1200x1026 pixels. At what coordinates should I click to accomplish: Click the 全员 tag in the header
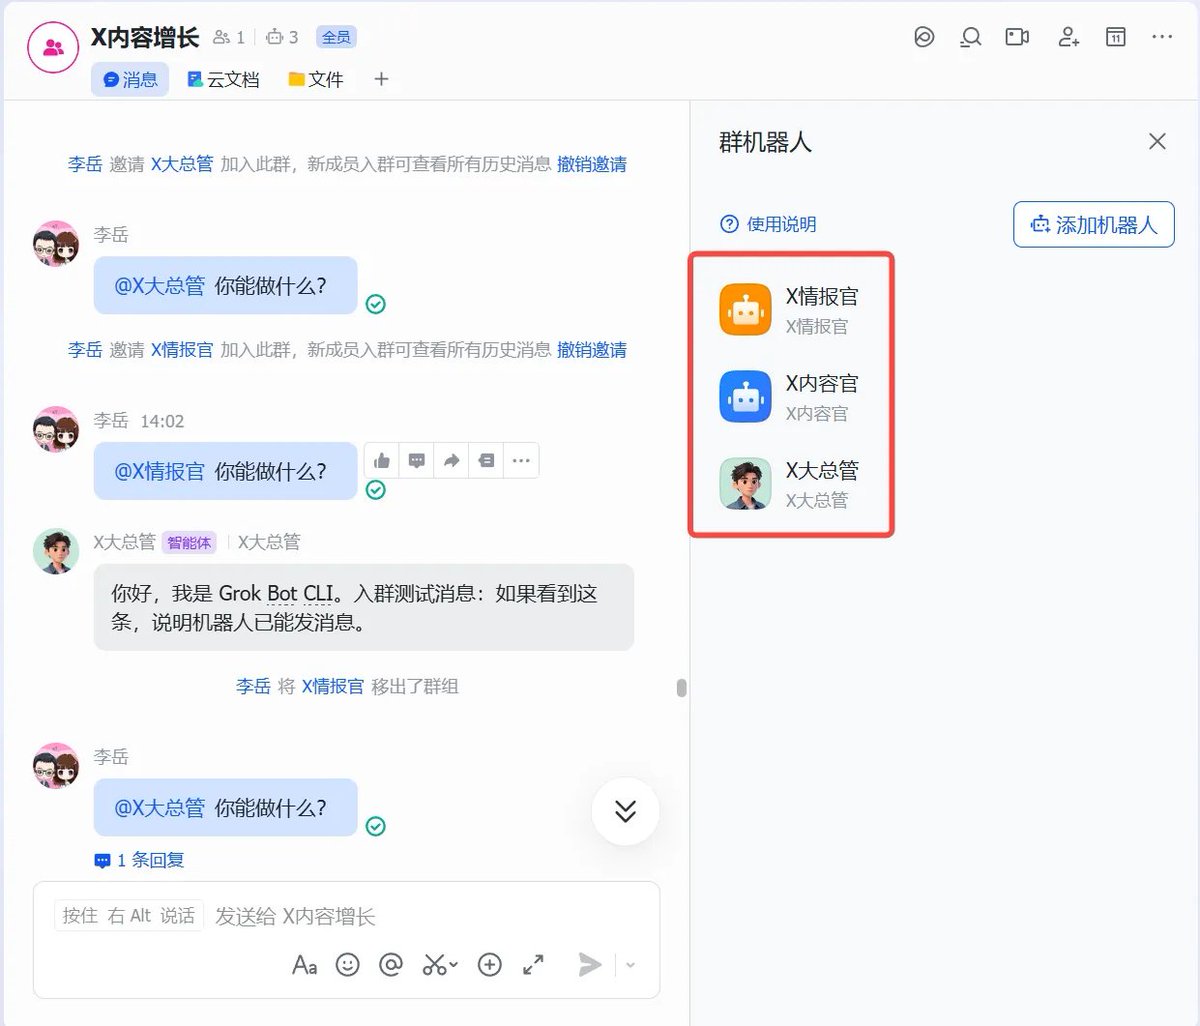336,37
